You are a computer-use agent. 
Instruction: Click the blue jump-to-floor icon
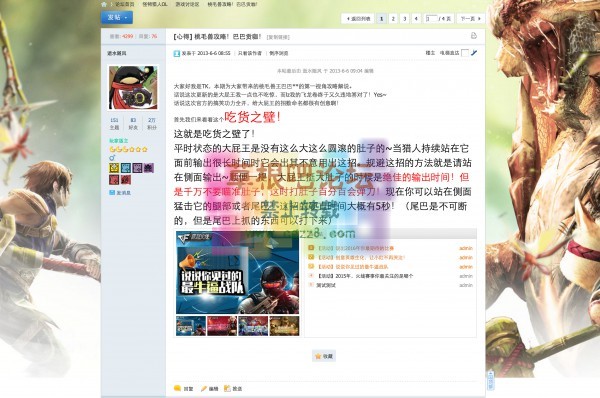[x=474, y=53]
